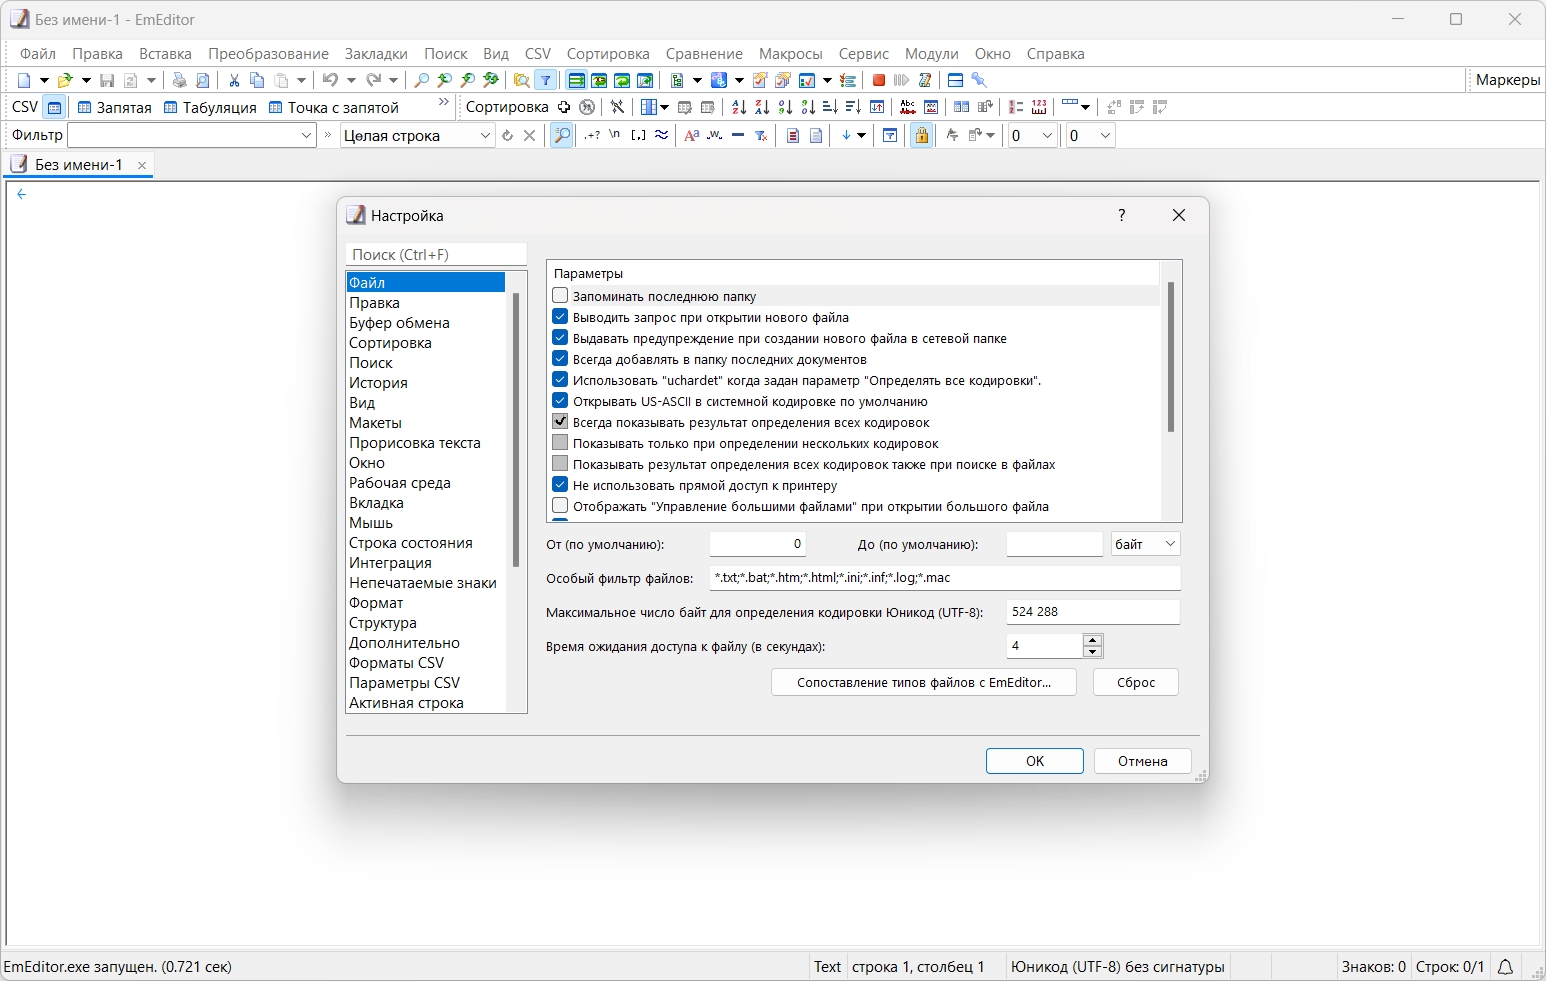Click the Сброс button

1136,682
